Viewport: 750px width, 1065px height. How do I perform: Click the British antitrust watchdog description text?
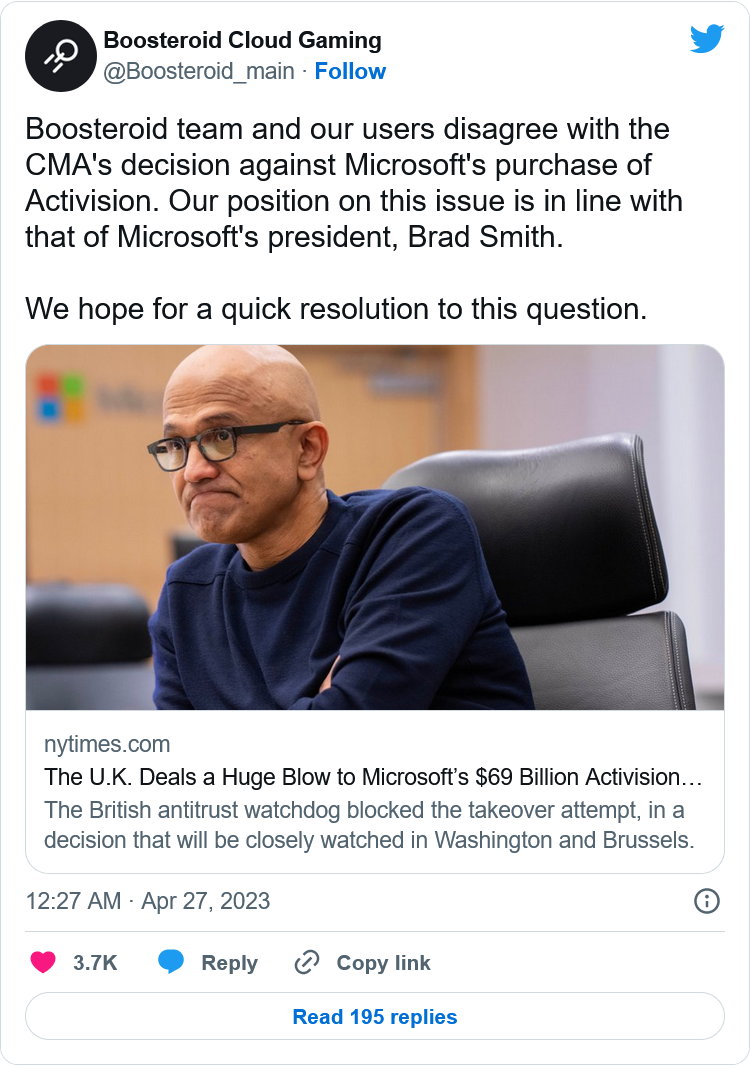370,824
